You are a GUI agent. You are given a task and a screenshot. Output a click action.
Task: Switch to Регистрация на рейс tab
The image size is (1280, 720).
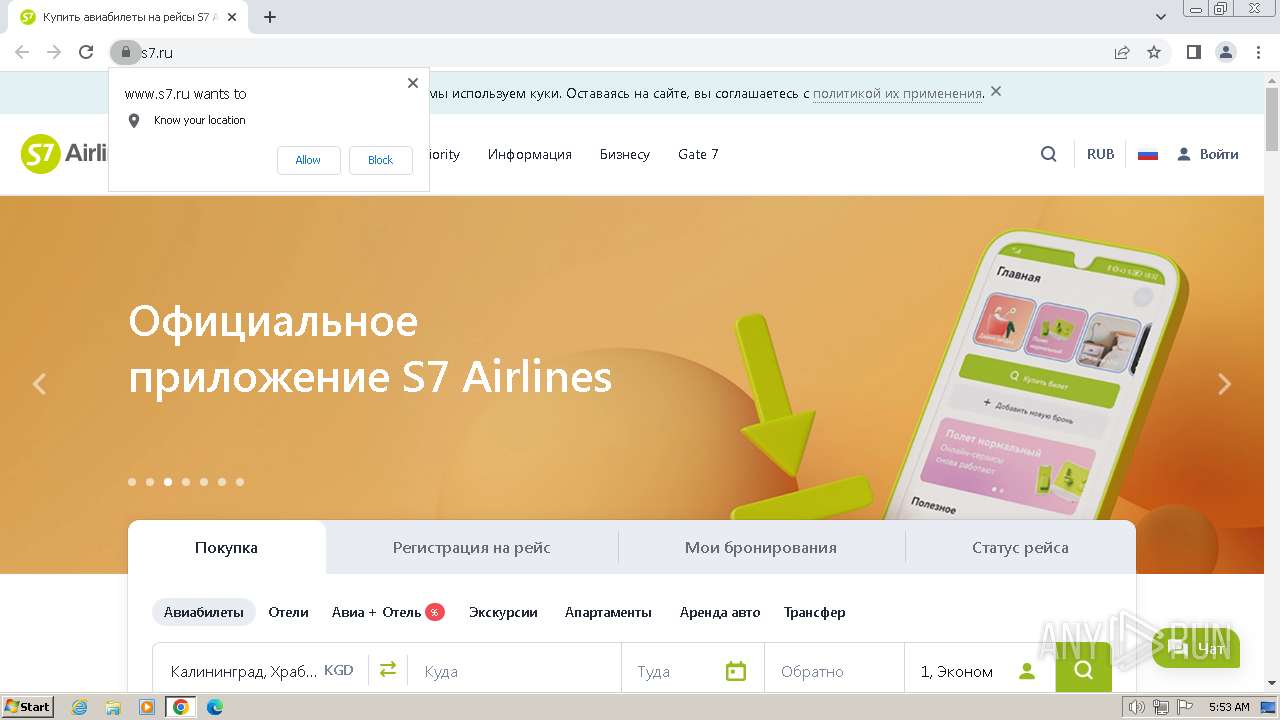pos(472,547)
